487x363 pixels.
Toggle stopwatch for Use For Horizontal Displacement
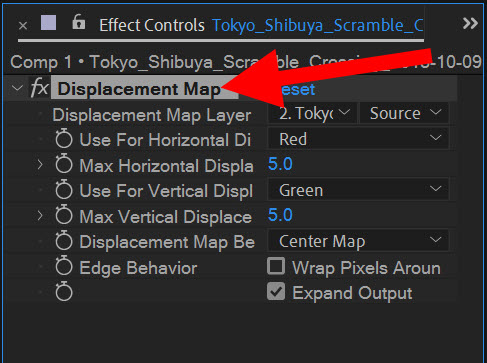pyautogui.click(x=64, y=138)
